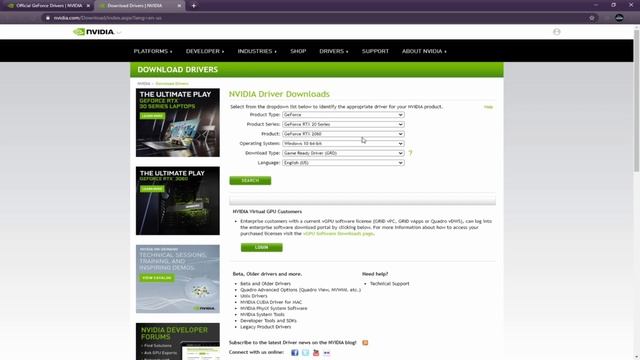640x360 pixels.
Task: Close the Download Drivers tab
Action: [x=179, y=6]
